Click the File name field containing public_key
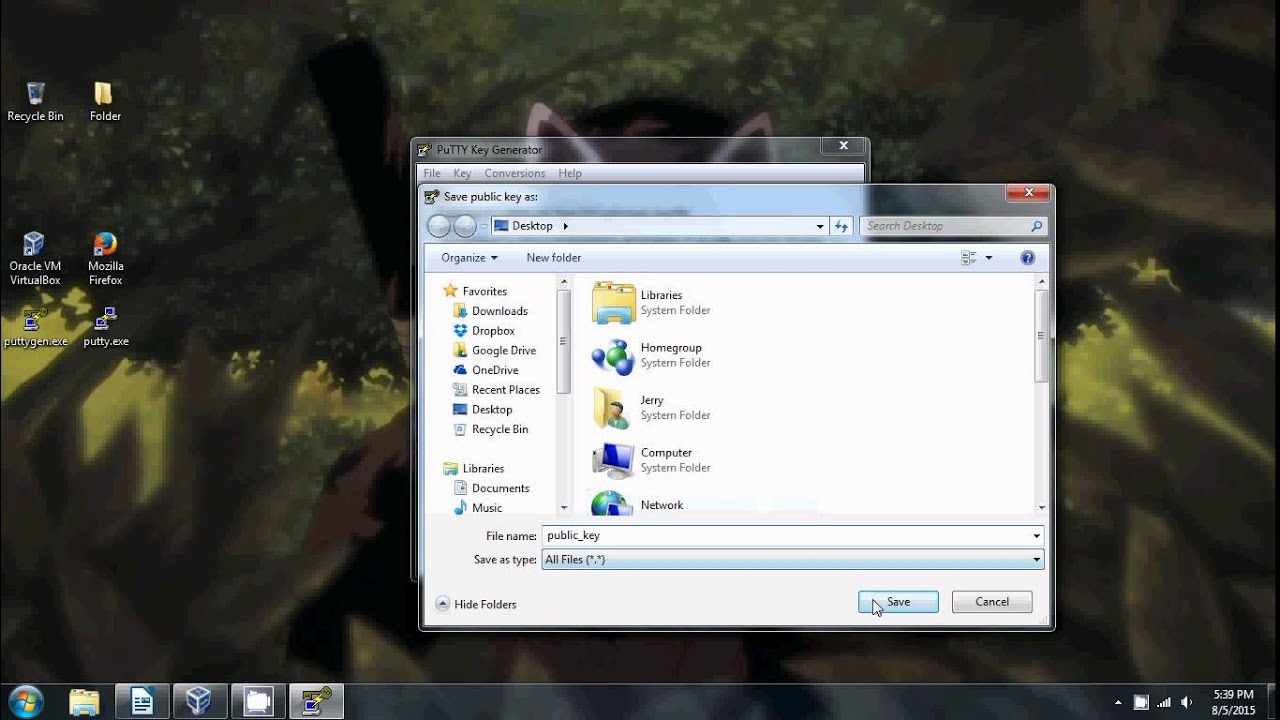 [x=785, y=536]
